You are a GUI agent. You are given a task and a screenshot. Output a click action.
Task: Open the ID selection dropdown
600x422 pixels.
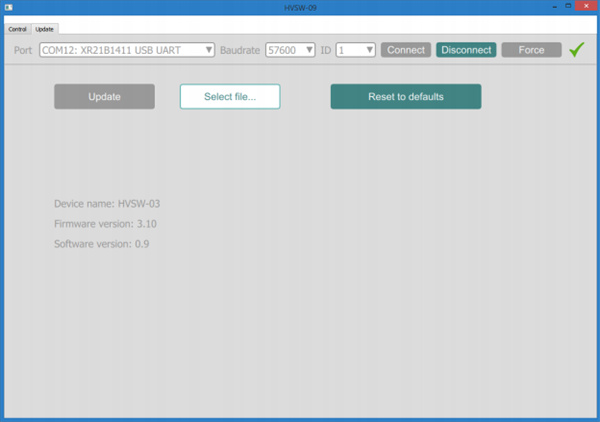pos(355,49)
